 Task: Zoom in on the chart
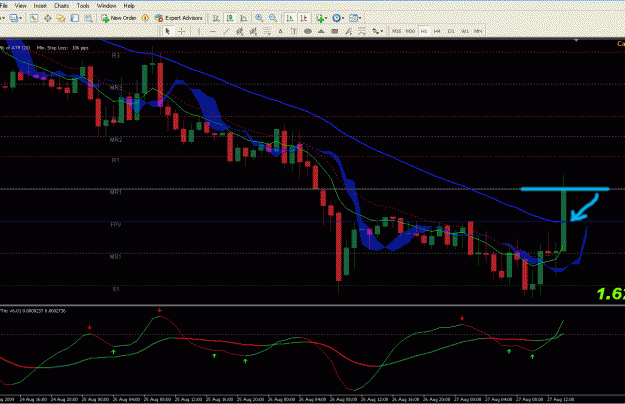click(x=259, y=18)
